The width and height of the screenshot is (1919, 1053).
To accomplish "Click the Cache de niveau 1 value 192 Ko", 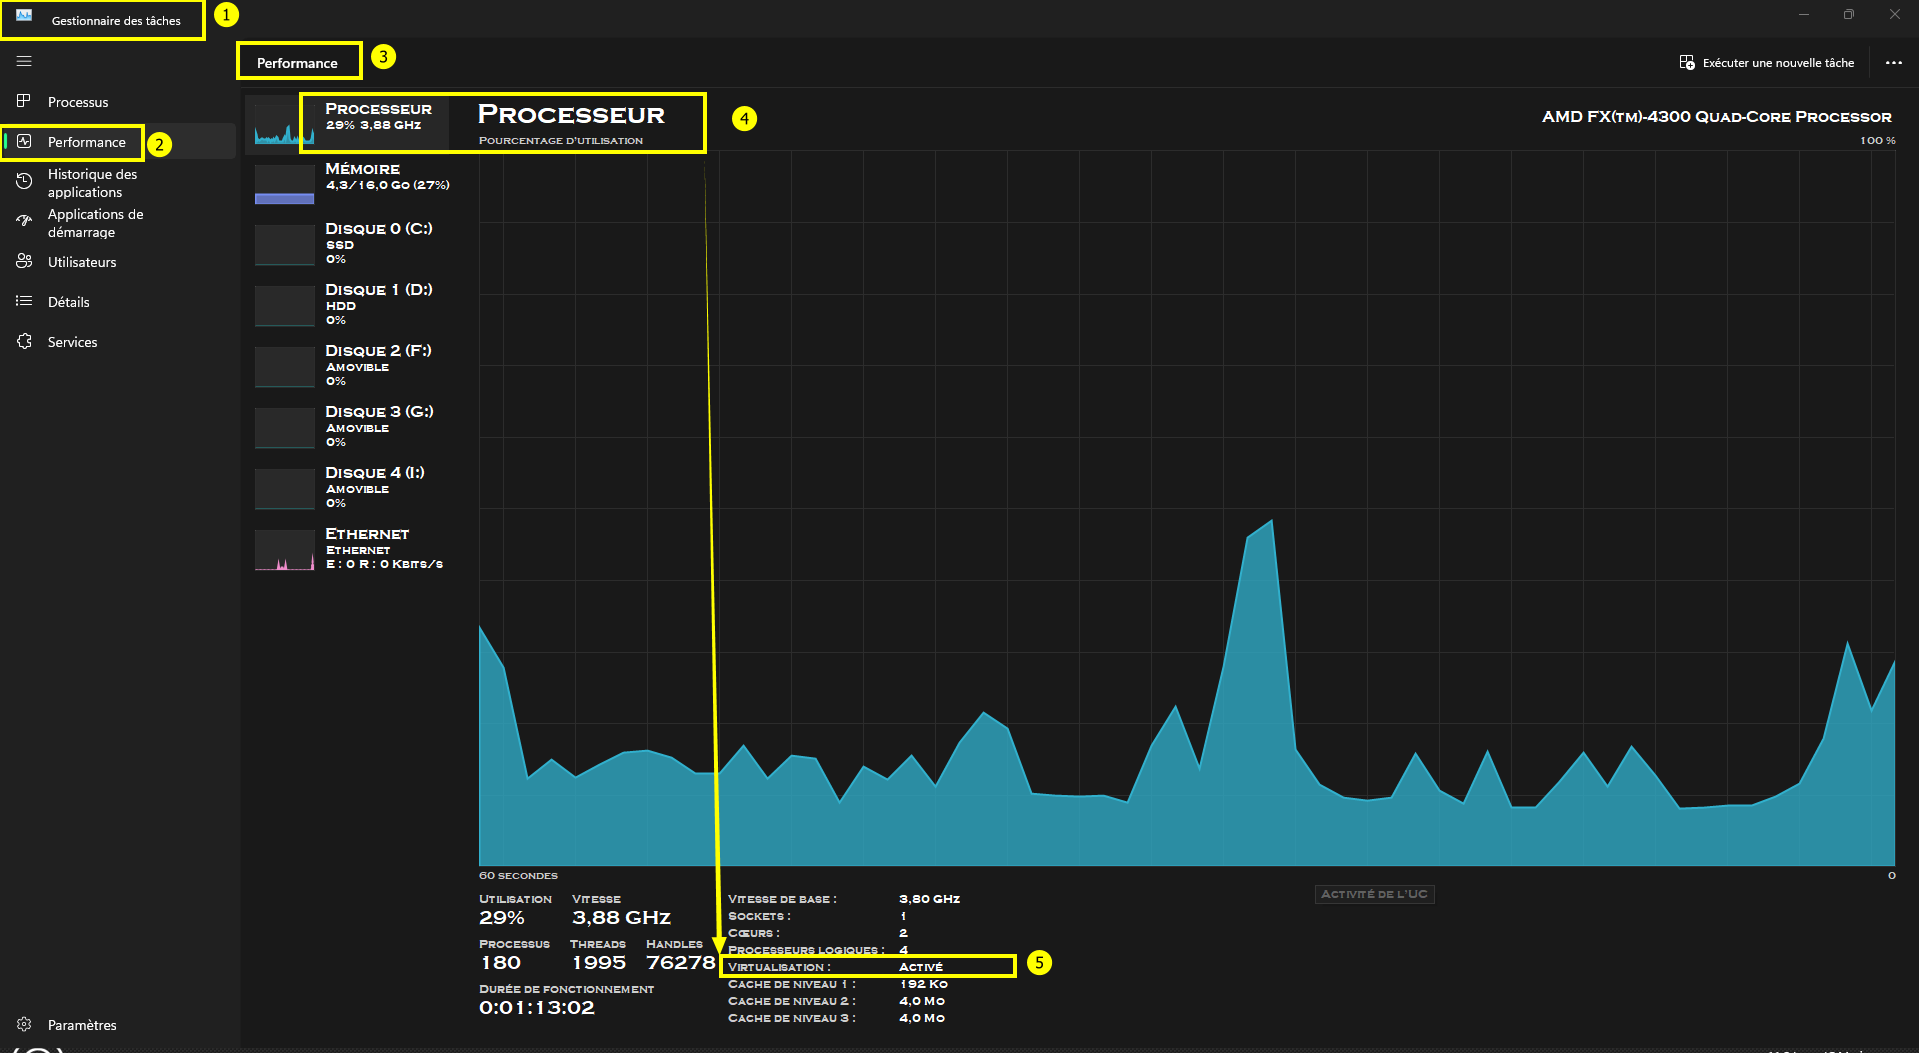I will [x=923, y=984].
